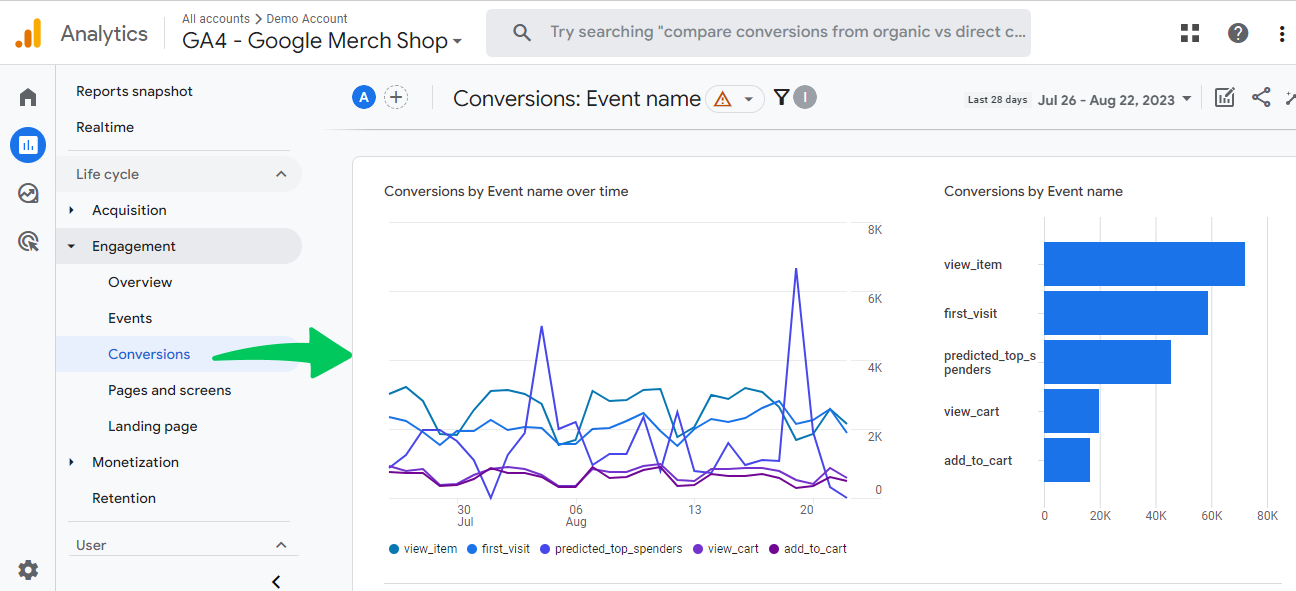Open Pages and screens report

pos(170,390)
